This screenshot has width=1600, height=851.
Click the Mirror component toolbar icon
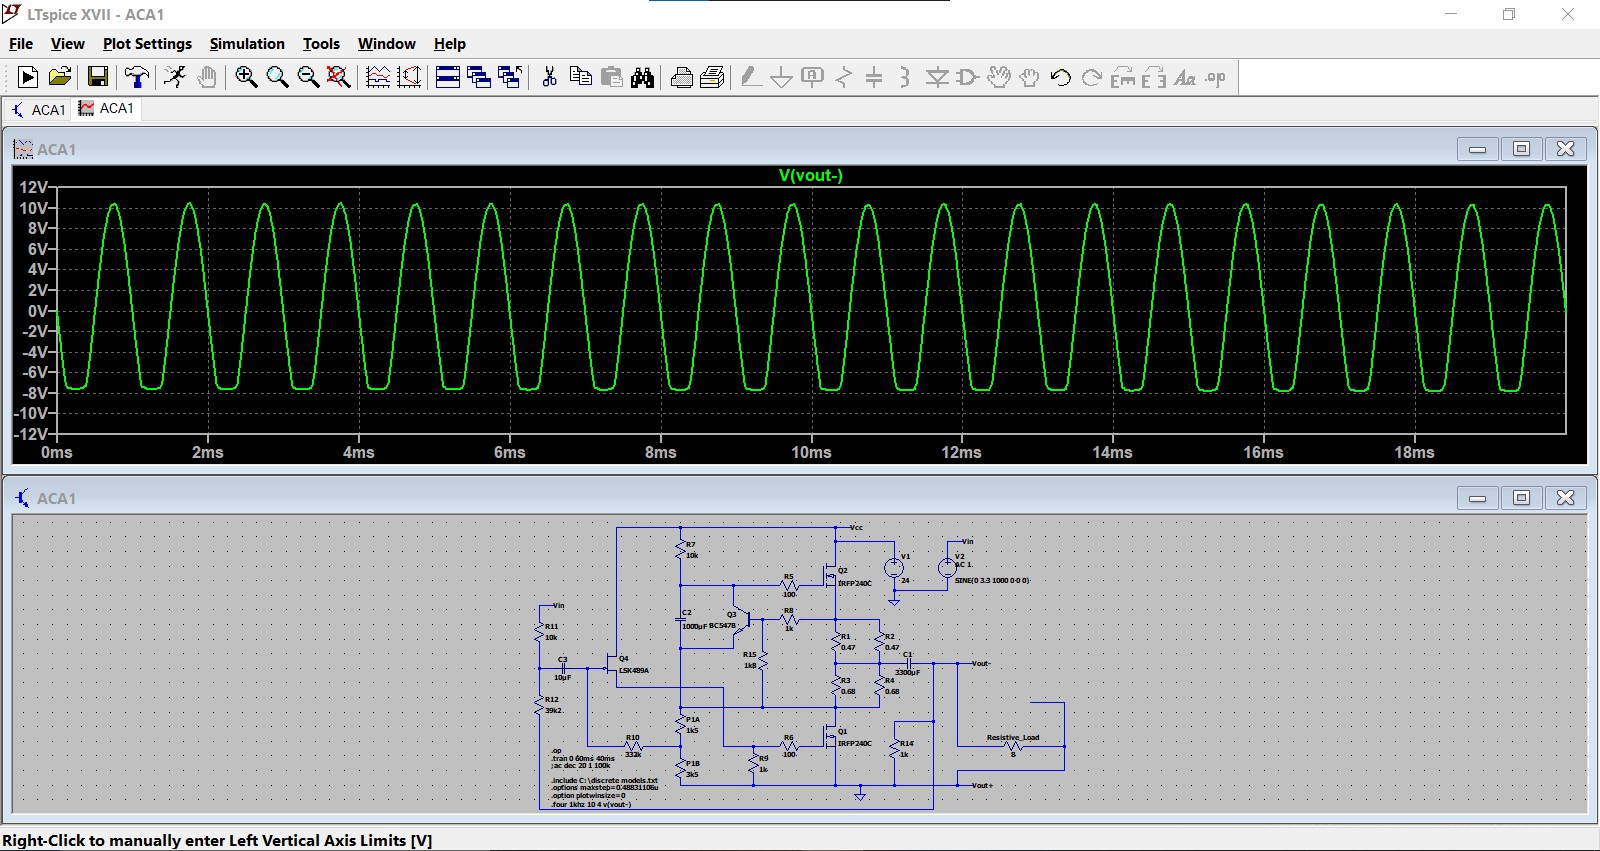coord(1154,77)
